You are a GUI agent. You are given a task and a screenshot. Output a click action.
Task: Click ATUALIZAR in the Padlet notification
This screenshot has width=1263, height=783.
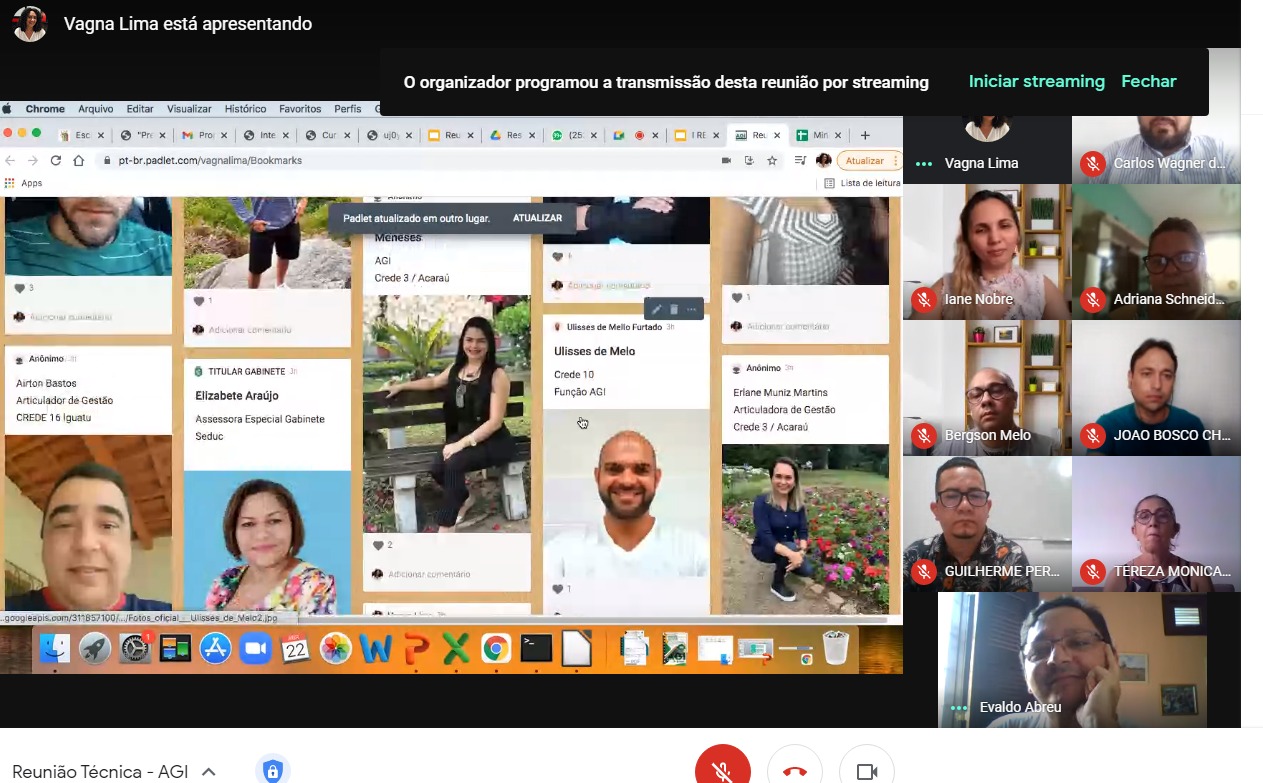537,218
